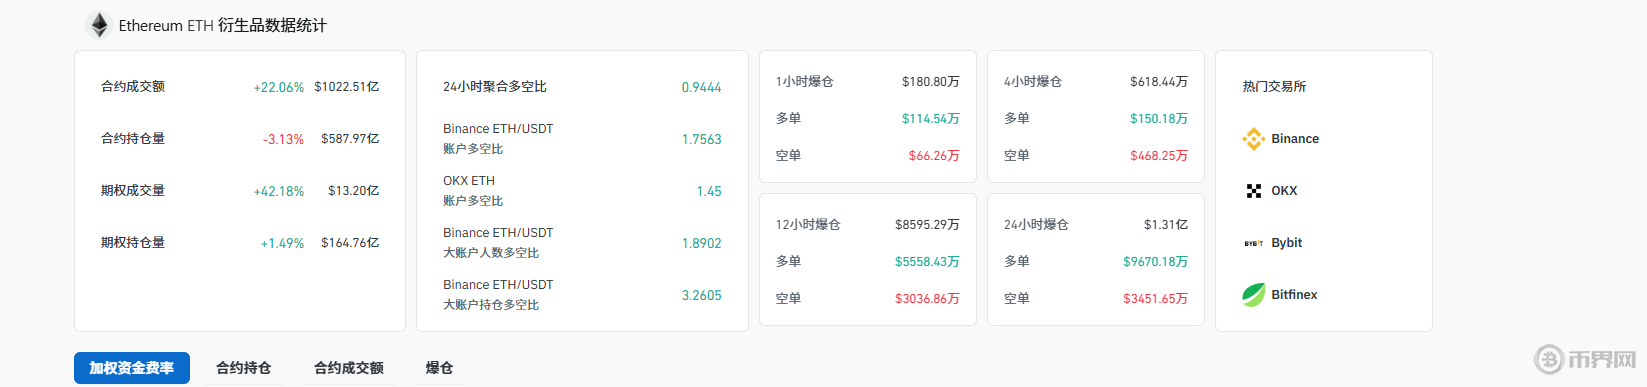Click the 12小时爆仓 label
Screen dimensions: 1647x387
point(808,225)
